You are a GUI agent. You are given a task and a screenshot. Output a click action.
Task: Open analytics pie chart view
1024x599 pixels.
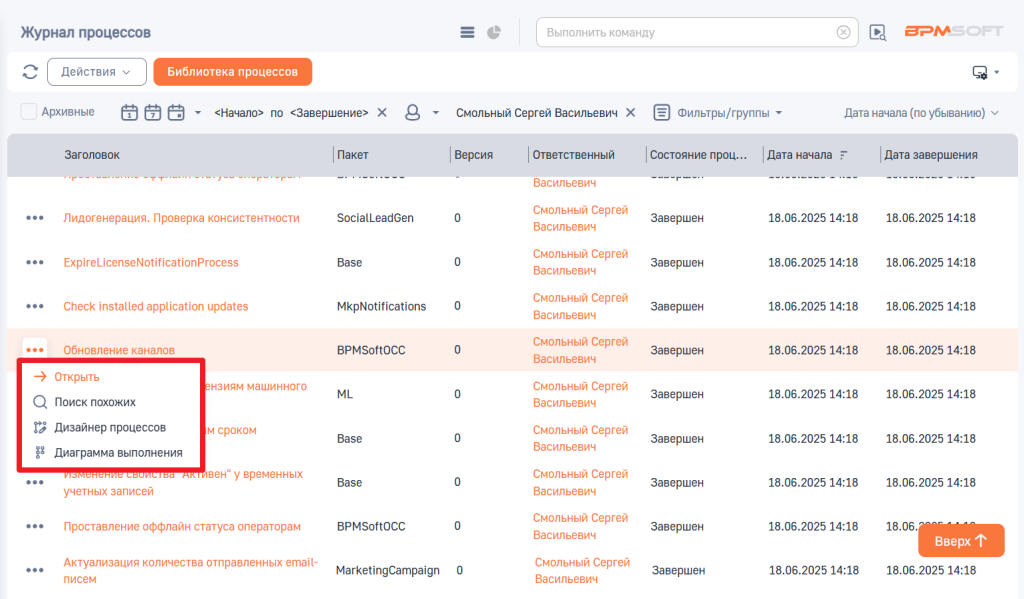pyautogui.click(x=494, y=32)
